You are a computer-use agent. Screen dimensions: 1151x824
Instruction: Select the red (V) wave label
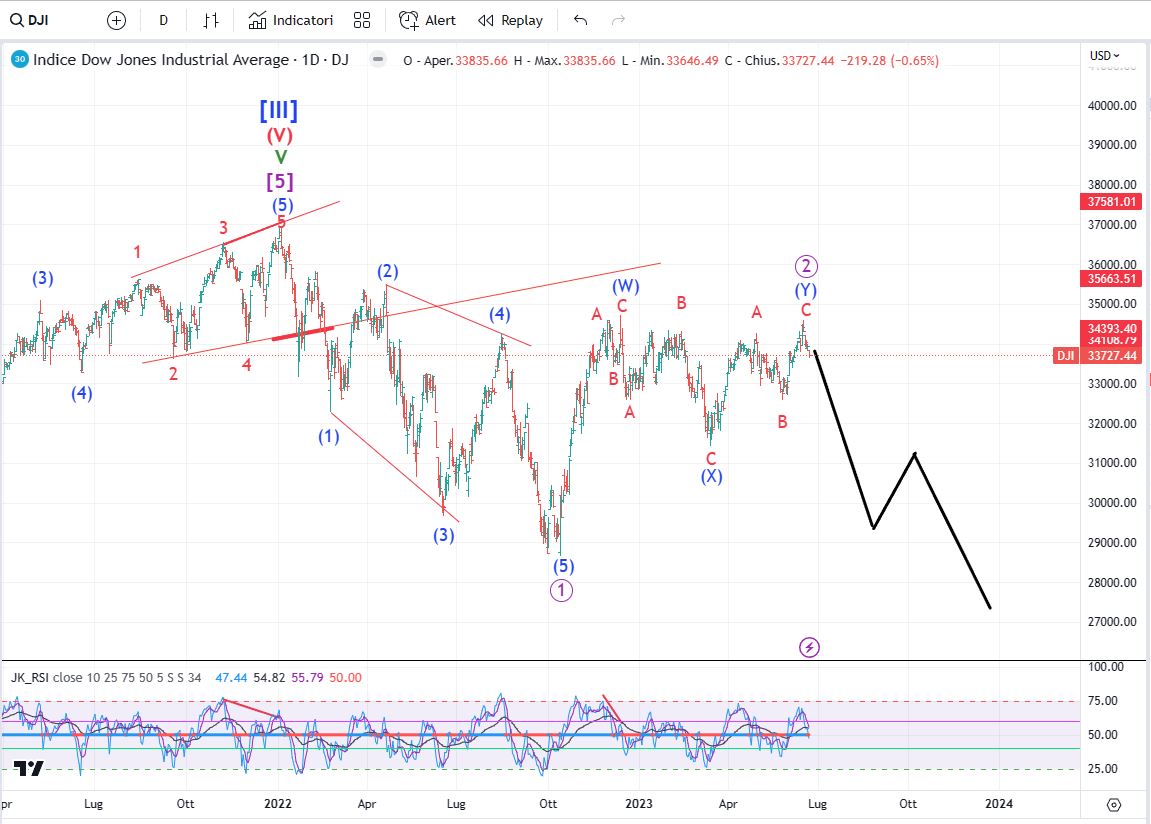coord(280,135)
